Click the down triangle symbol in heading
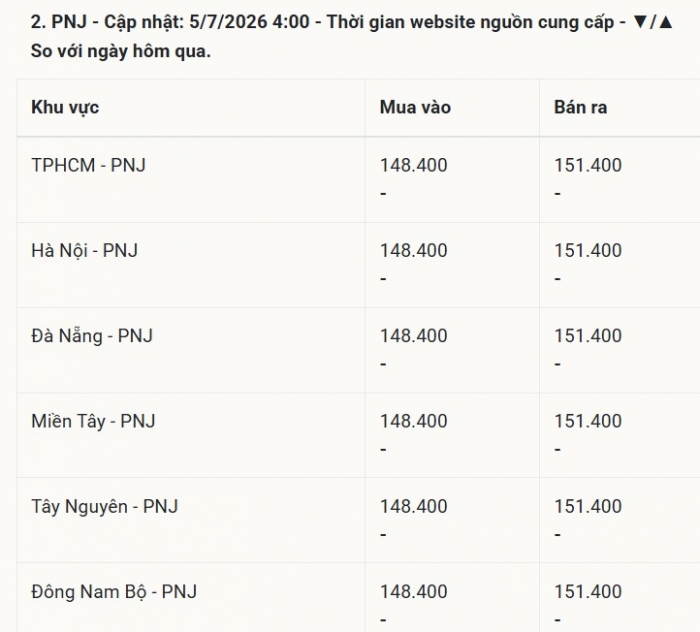 (640, 22)
